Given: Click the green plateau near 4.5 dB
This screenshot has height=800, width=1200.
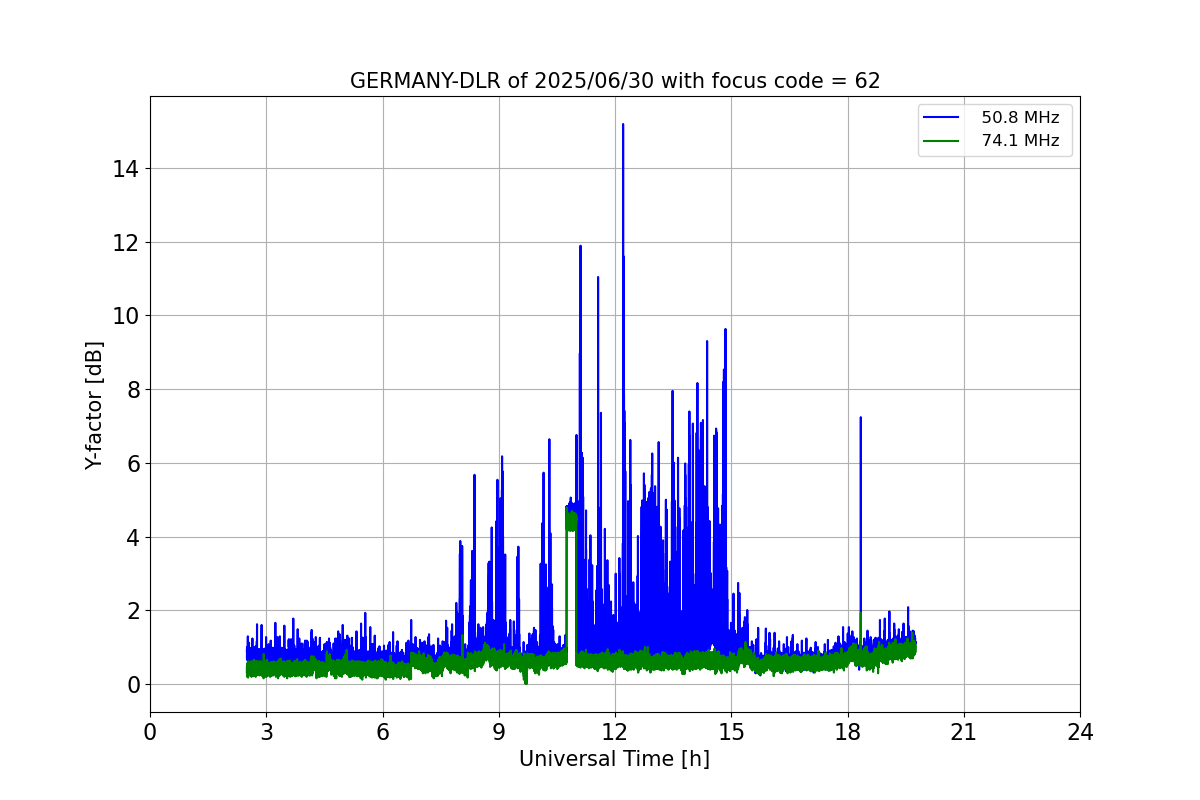Looking at the screenshot, I should tap(571, 519).
